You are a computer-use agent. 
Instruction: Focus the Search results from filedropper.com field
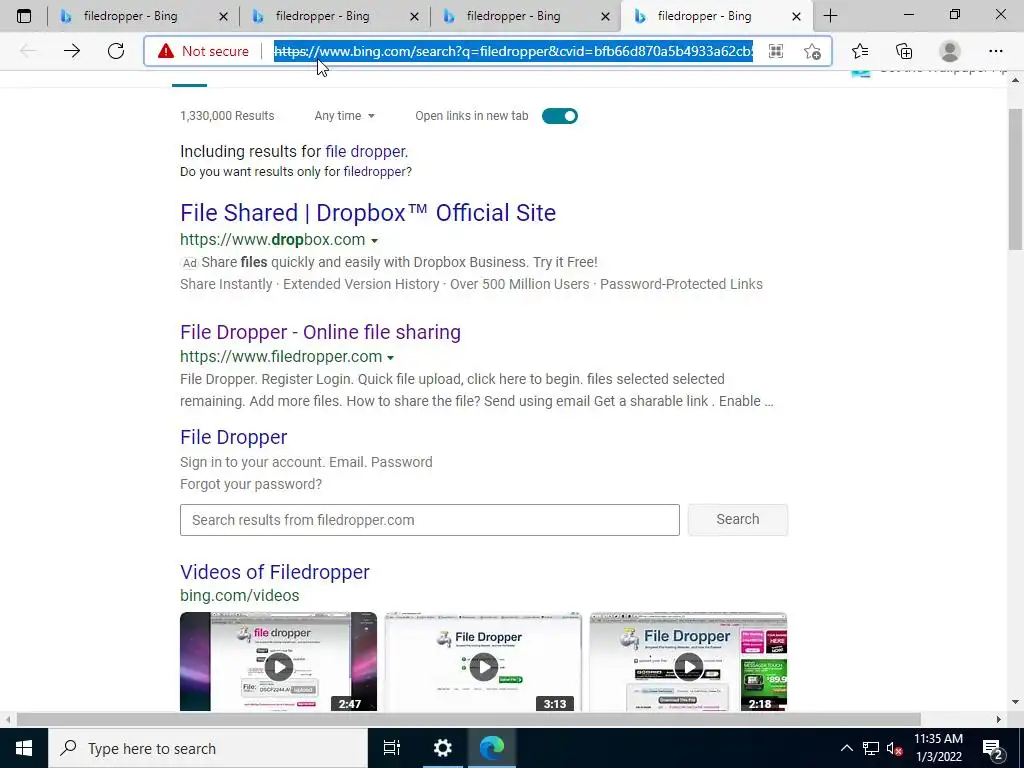pyautogui.click(x=430, y=520)
